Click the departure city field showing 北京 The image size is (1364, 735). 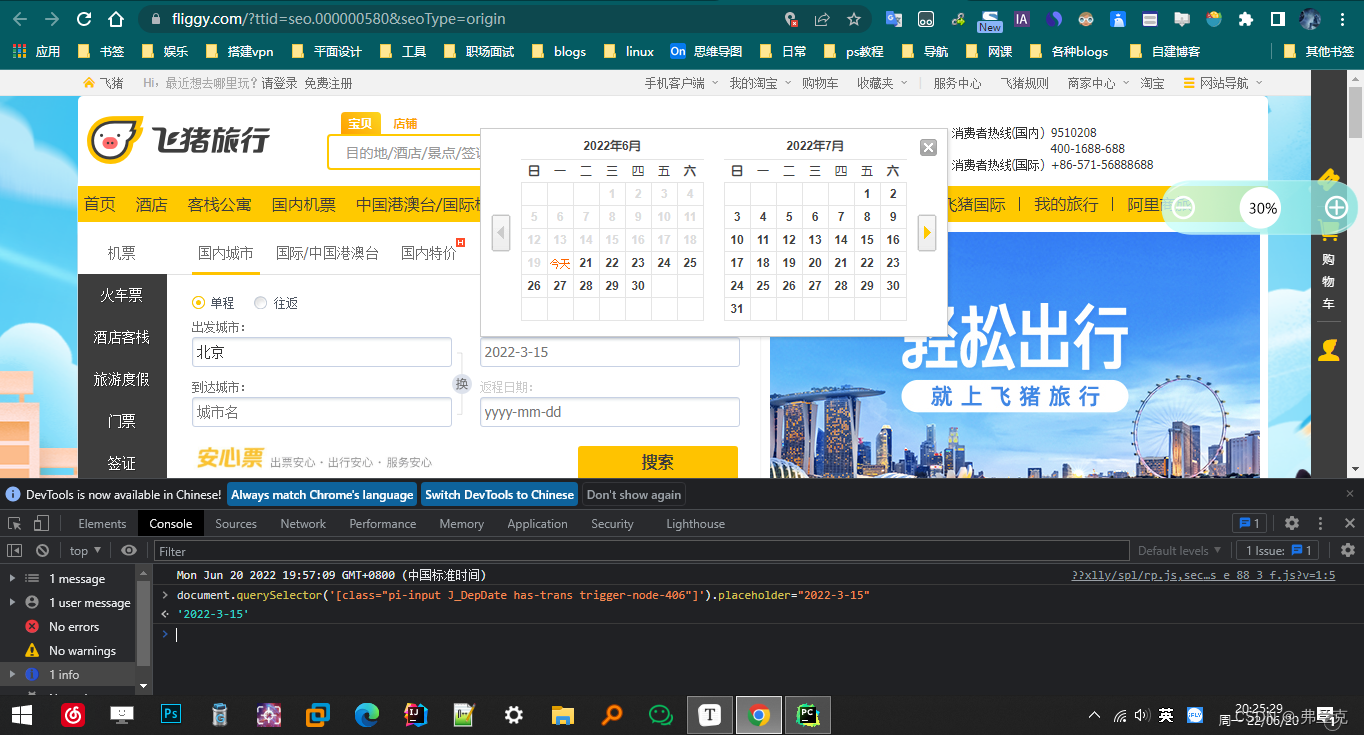click(x=322, y=352)
